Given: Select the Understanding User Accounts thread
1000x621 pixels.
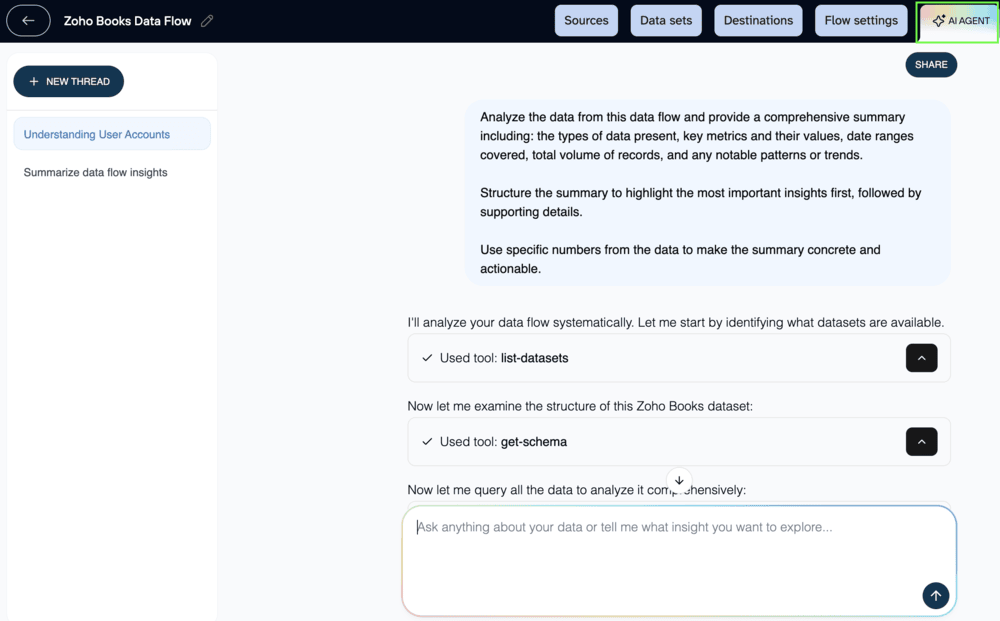Looking at the screenshot, I should click(95, 132).
